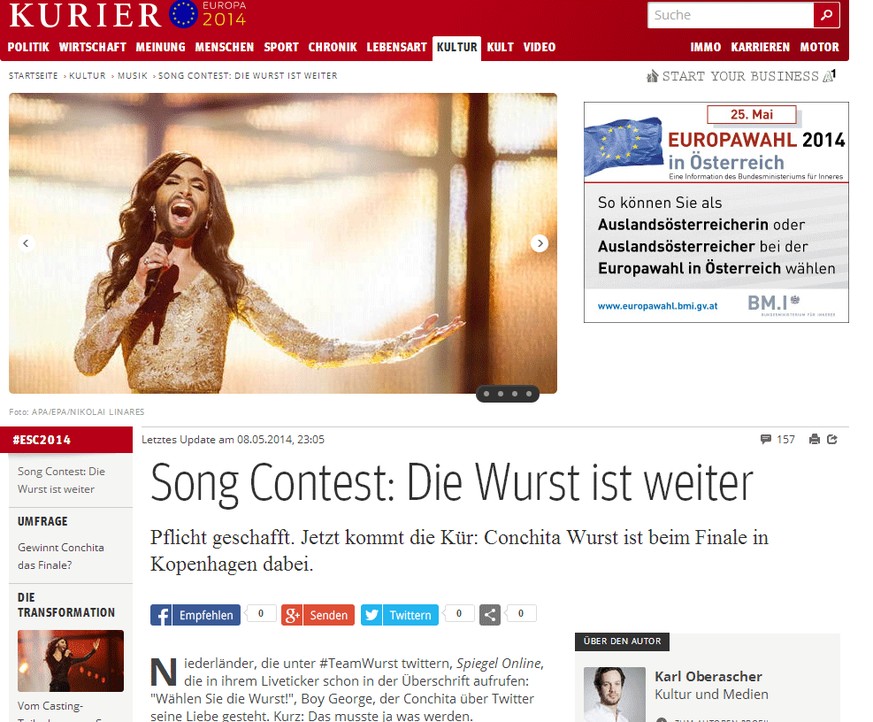Focus the Suche search field

tap(730, 15)
